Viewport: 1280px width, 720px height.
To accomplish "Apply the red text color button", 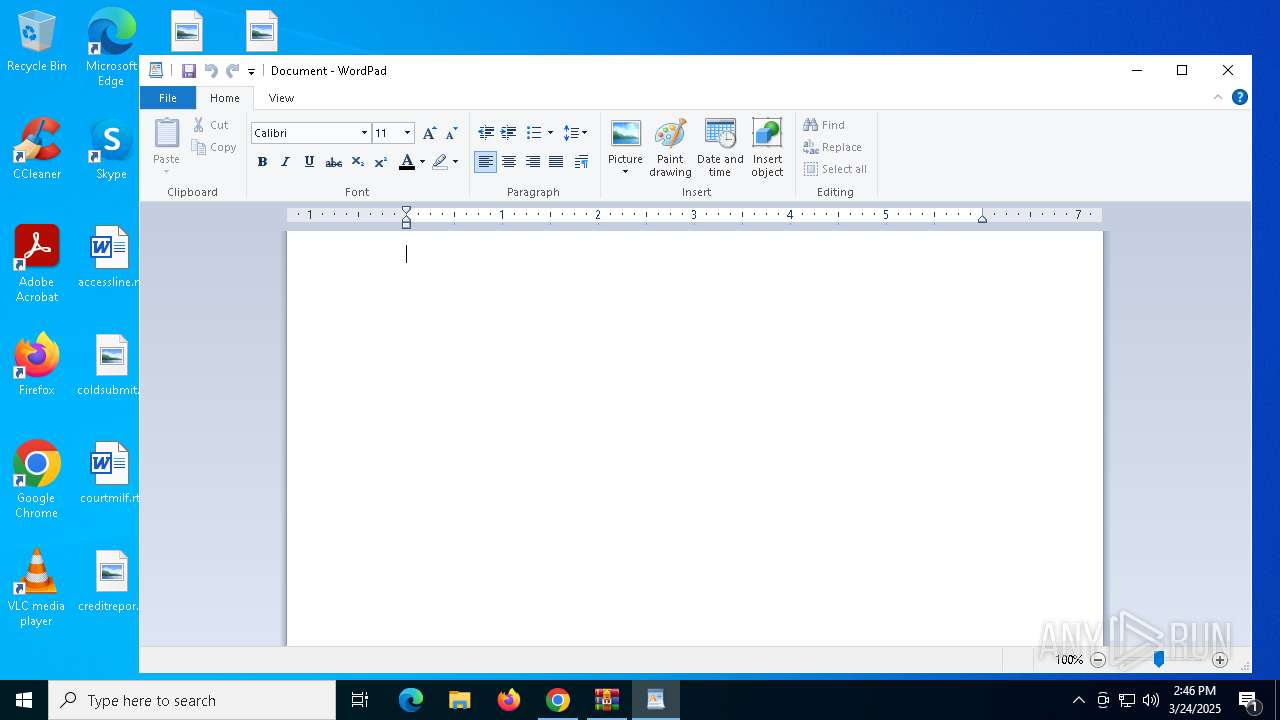I will 407,162.
